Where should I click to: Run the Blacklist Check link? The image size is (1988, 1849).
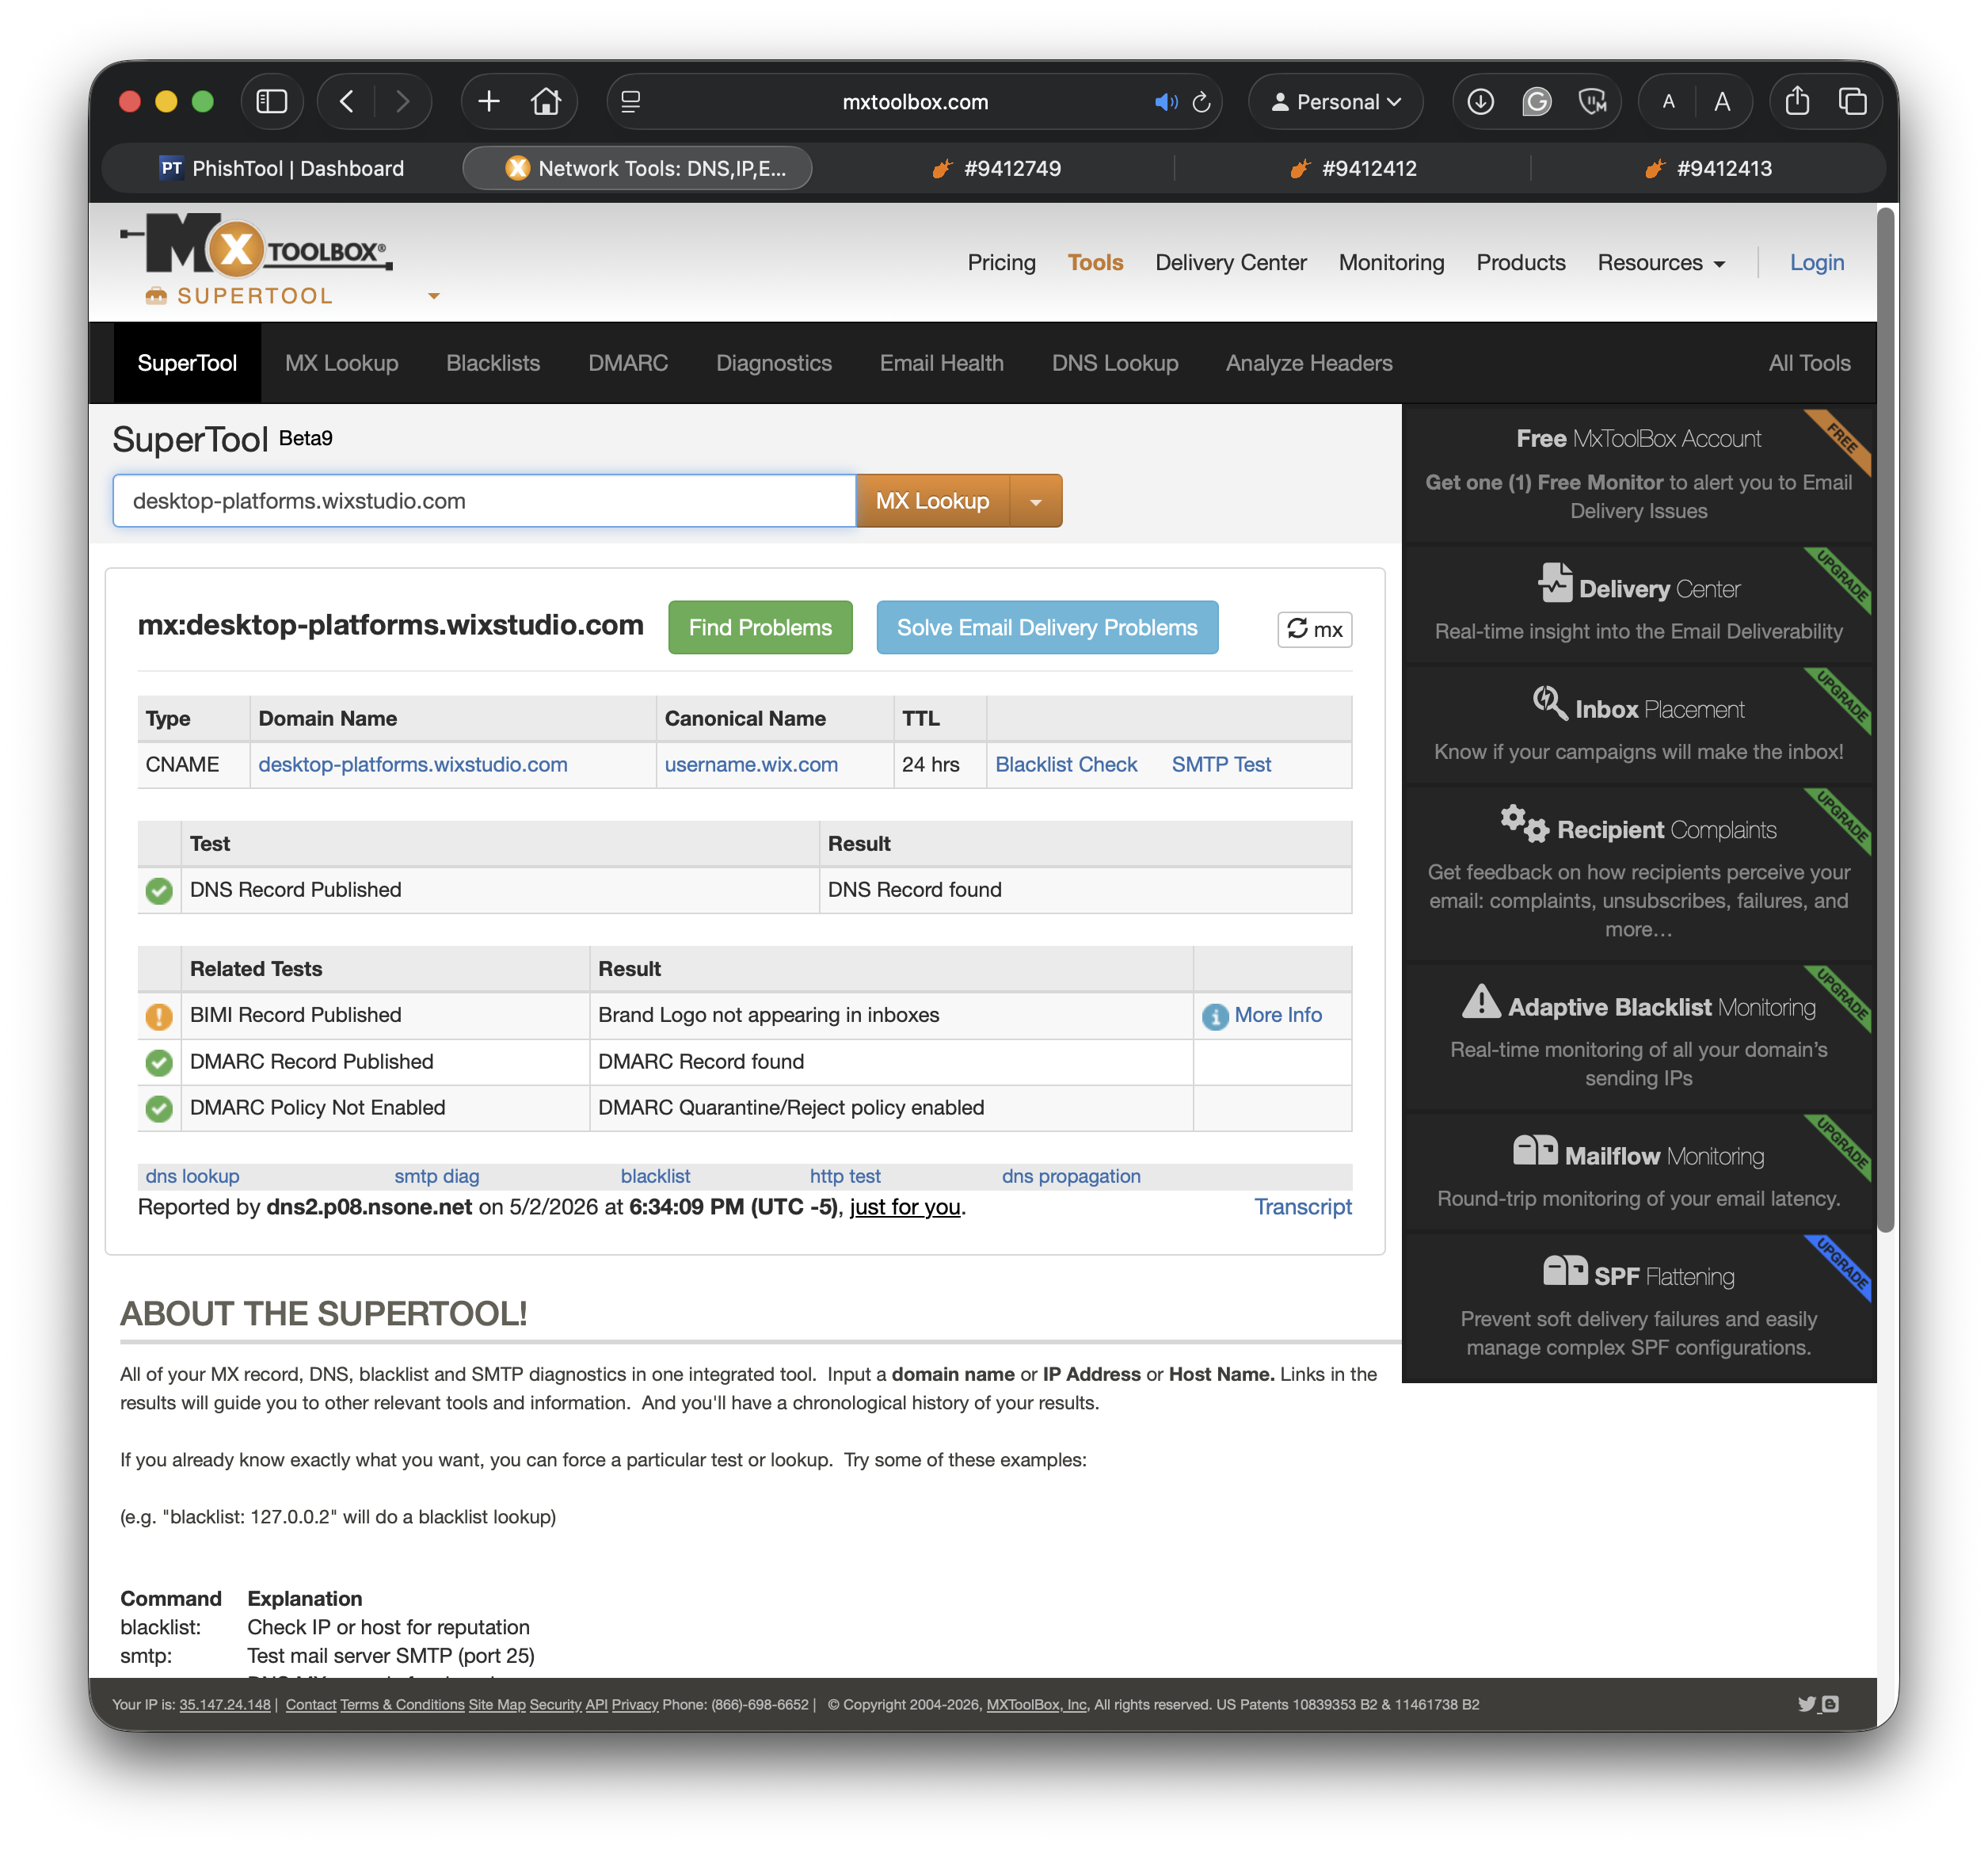point(1066,765)
